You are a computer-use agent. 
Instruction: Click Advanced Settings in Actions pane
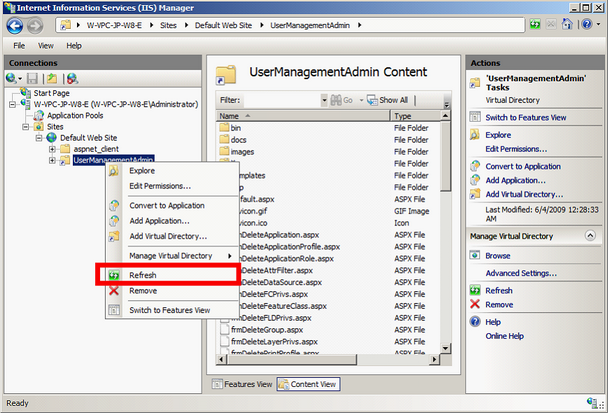[x=521, y=273]
